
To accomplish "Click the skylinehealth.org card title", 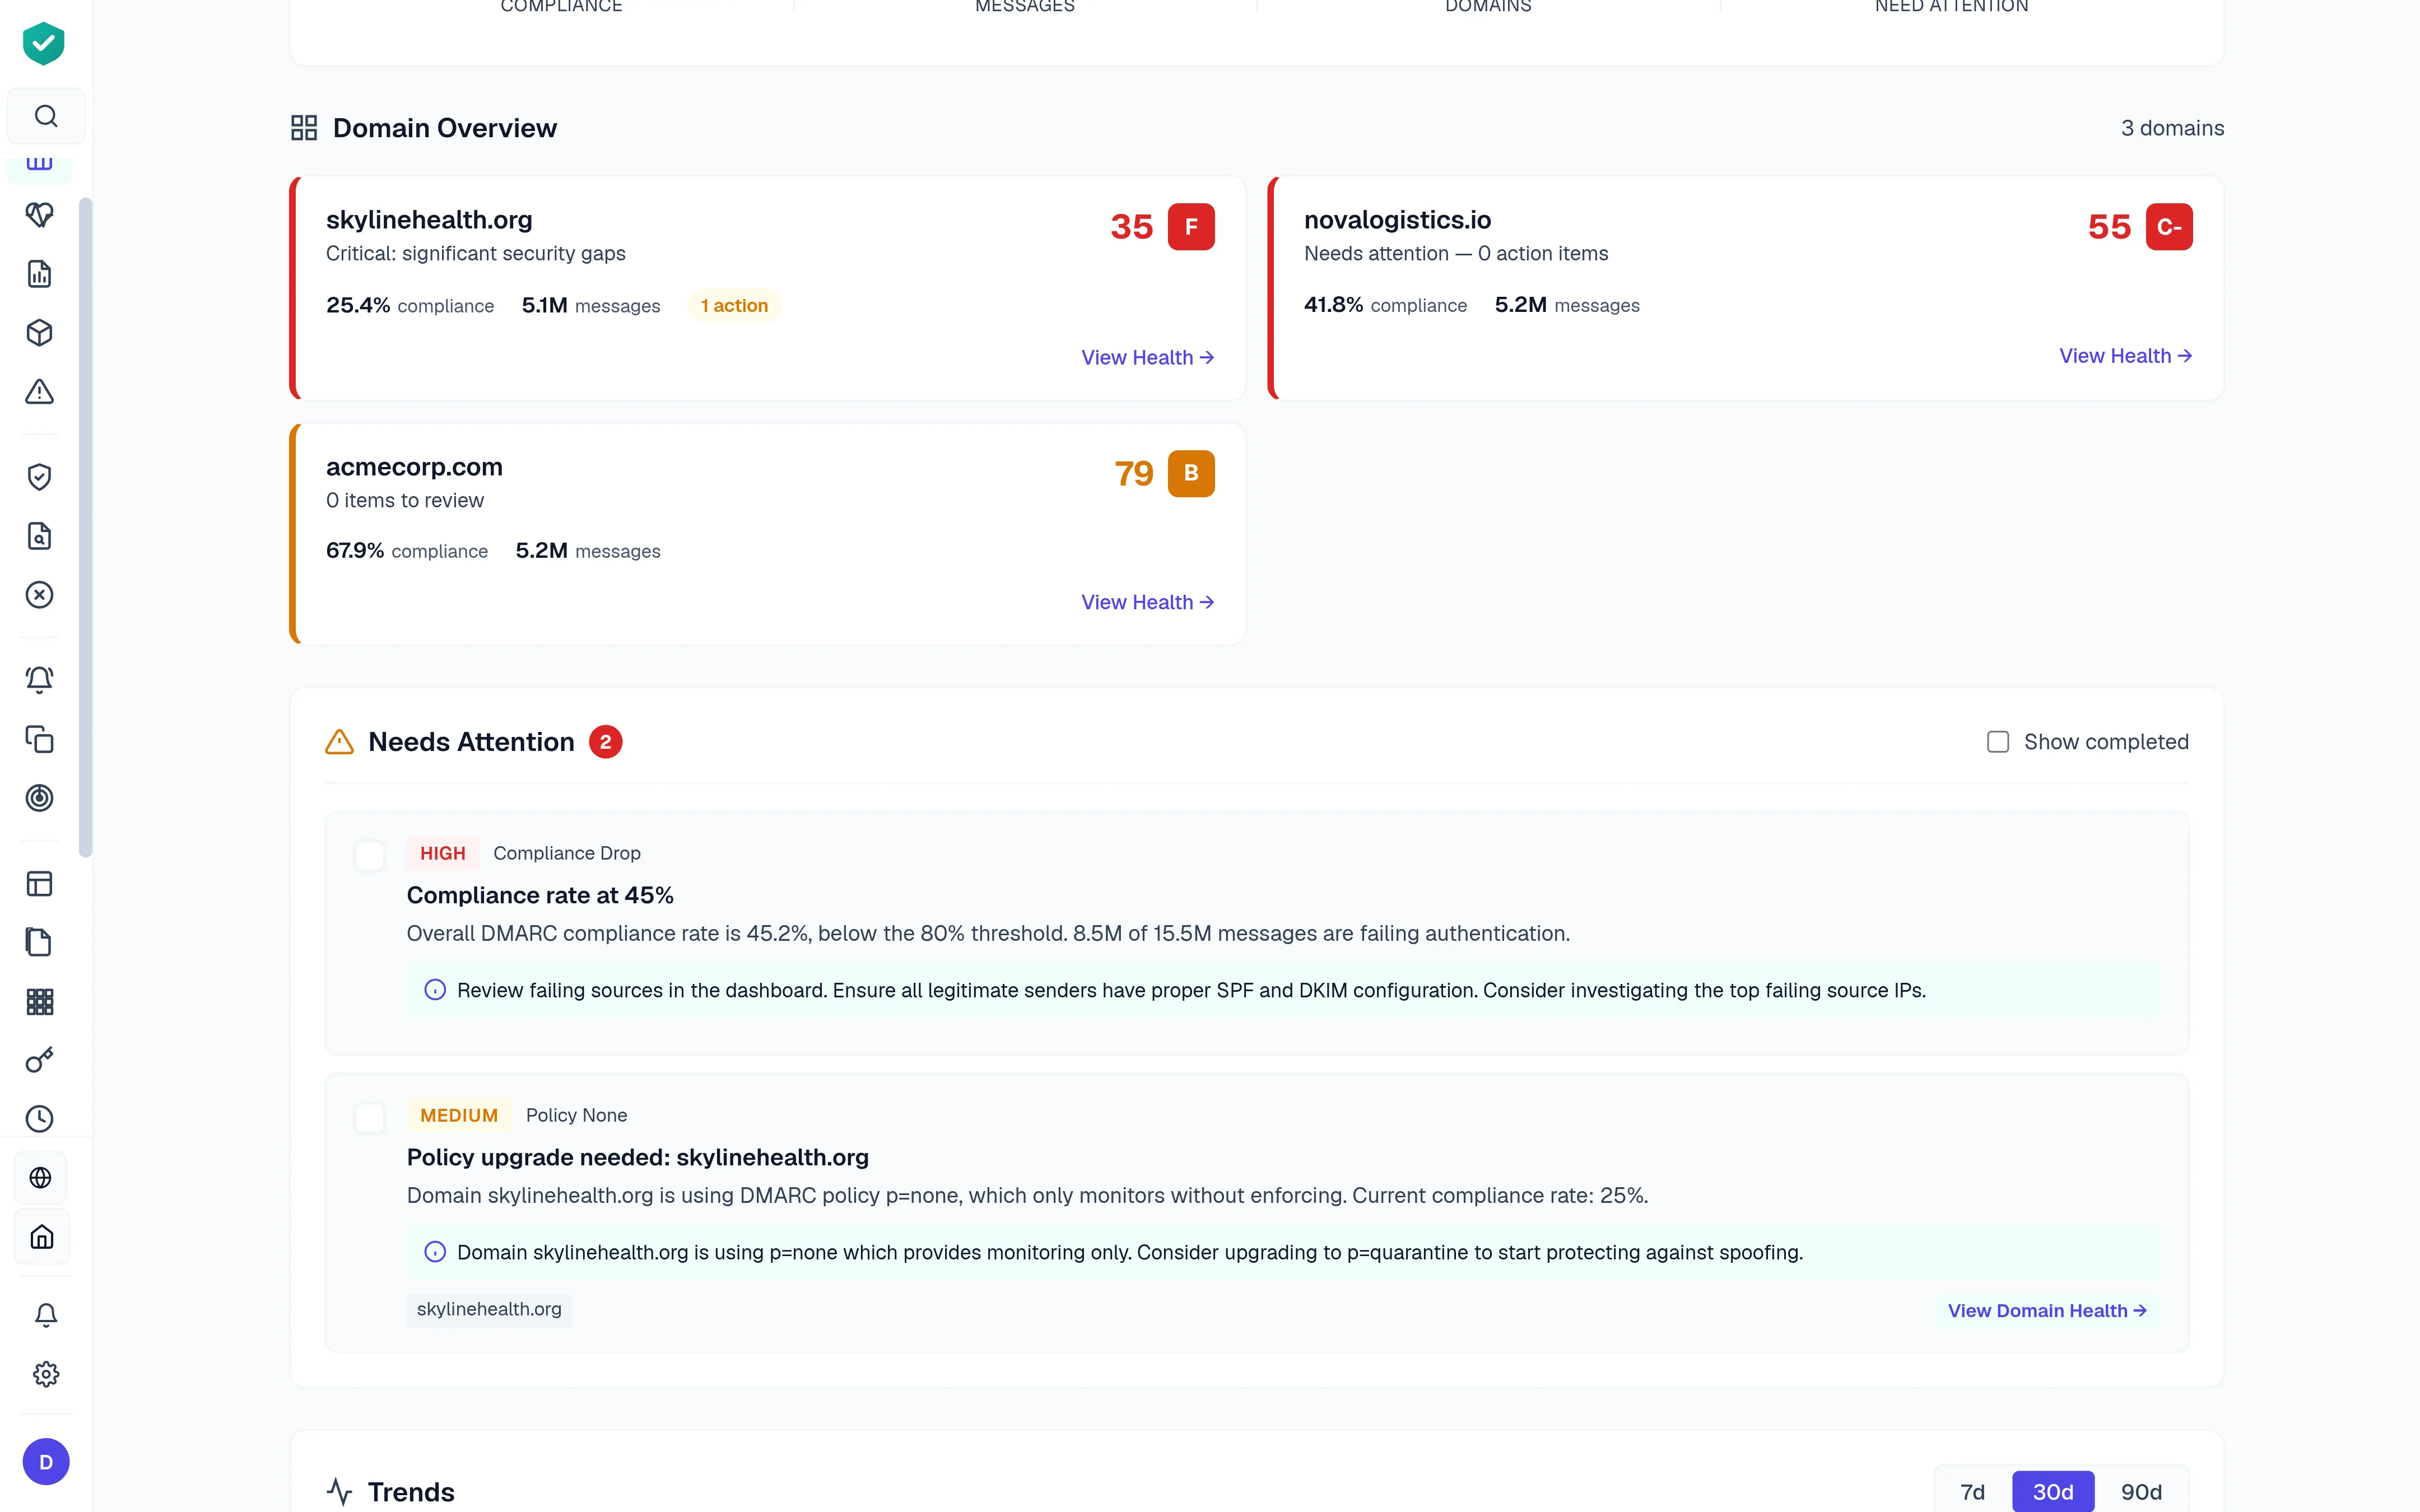I will pos(429,220).
